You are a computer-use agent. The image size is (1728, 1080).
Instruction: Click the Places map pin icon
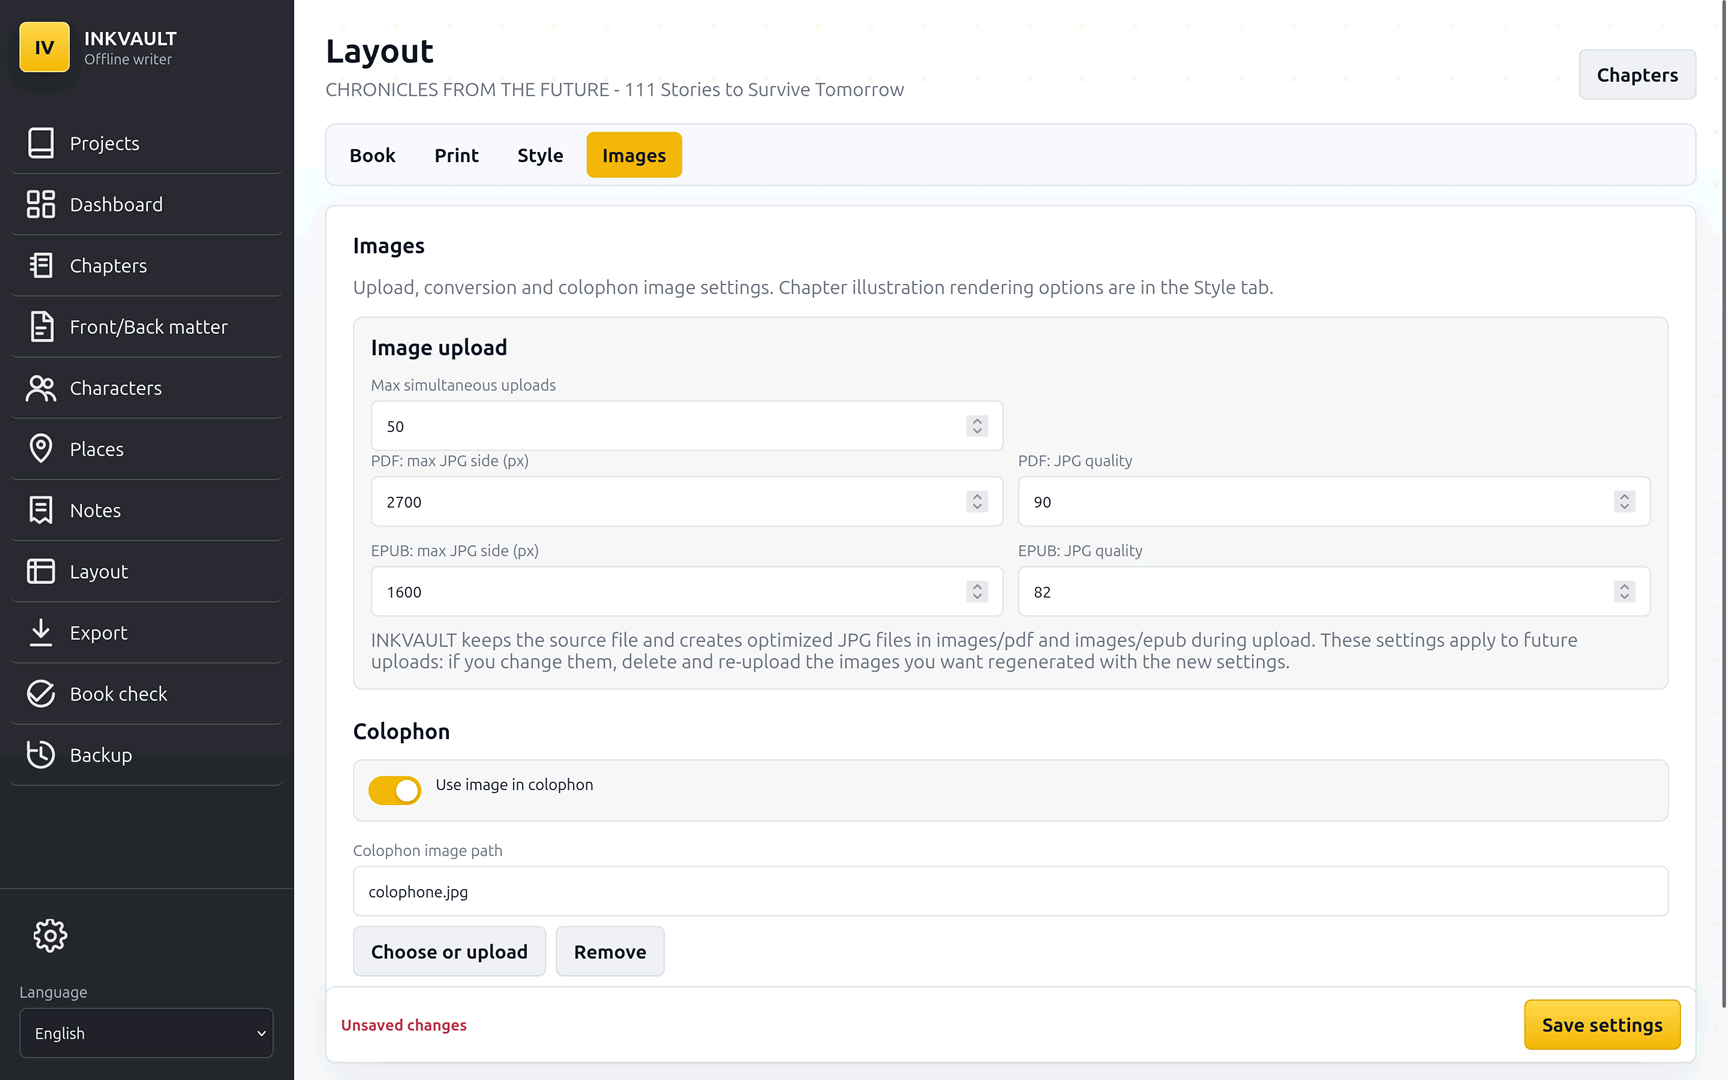tap(41, 449)
